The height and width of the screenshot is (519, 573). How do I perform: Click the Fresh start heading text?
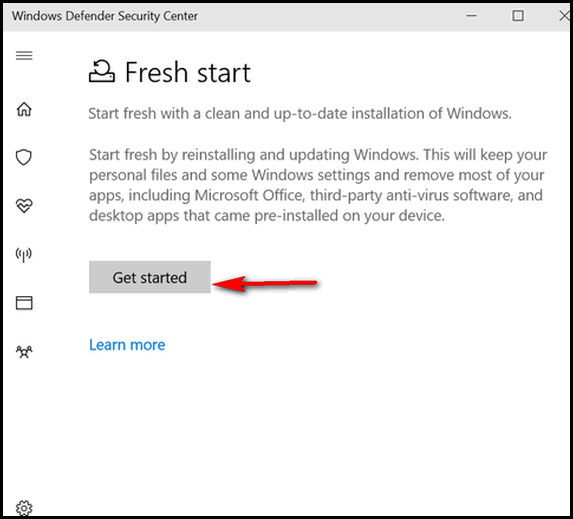tap(188, 72)
